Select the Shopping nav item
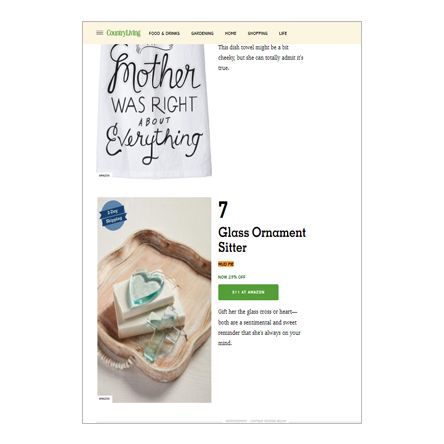This screenshot has height=444, width=444. 258,33
